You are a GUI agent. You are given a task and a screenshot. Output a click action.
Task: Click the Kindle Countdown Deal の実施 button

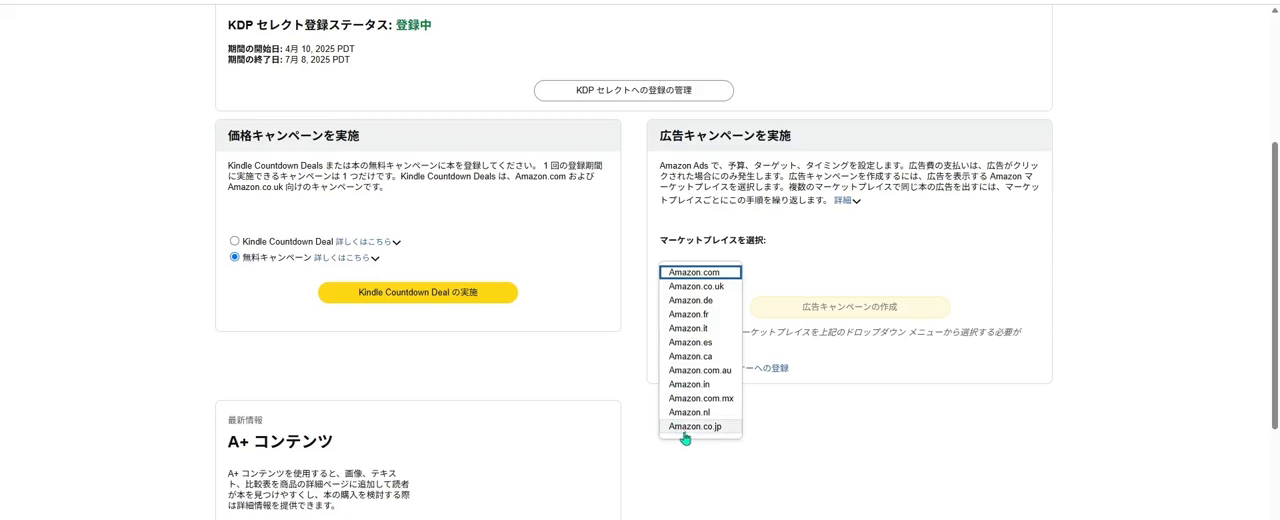[x=418, y=292]
